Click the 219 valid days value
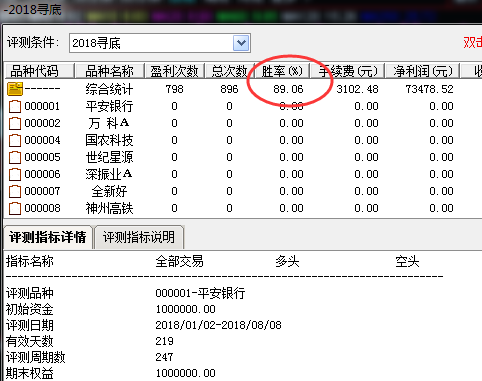The height and width of the screenshot is (381, 482). pyautogui.click(x=164, y=341)
